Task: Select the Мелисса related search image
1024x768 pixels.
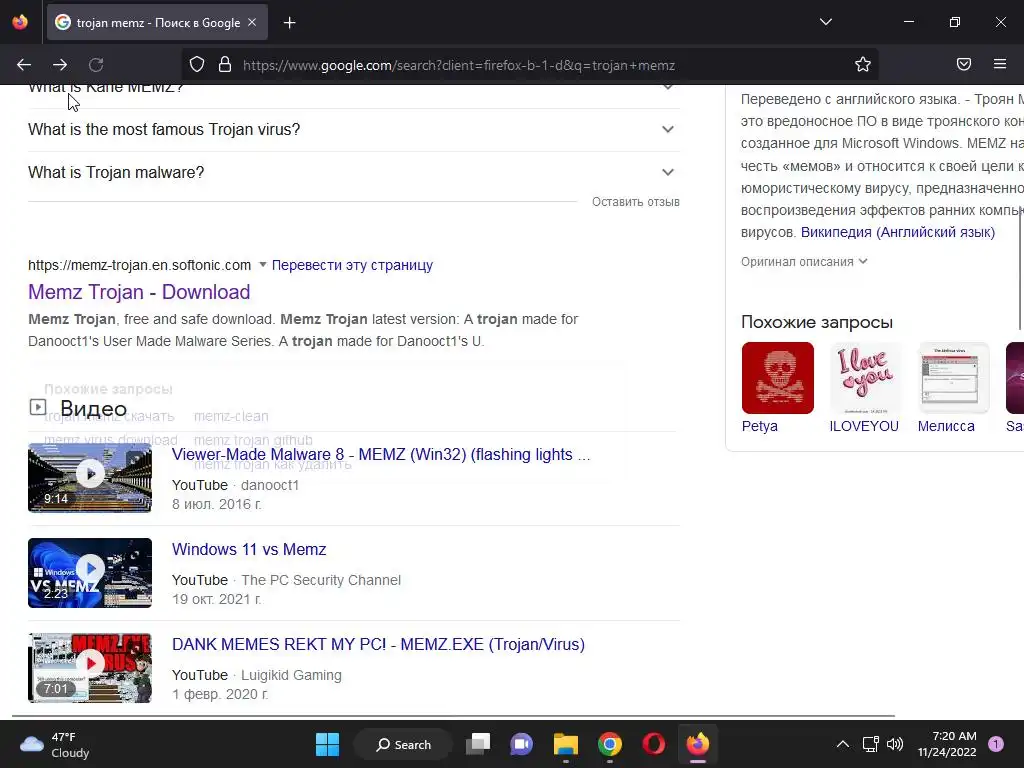Action: coord(953,378)
